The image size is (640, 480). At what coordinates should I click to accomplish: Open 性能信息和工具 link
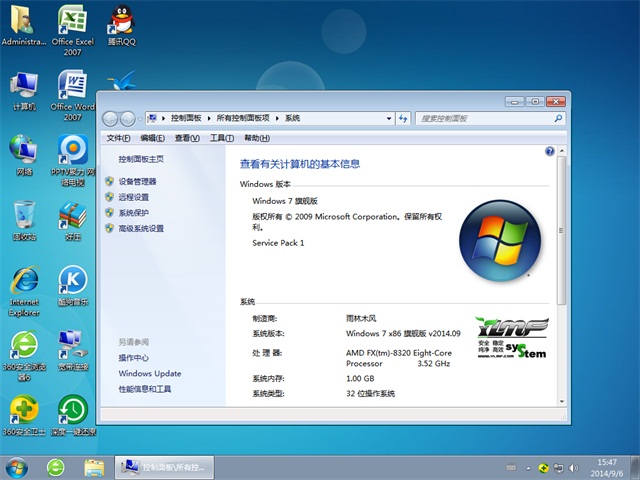tap(144, 389)
